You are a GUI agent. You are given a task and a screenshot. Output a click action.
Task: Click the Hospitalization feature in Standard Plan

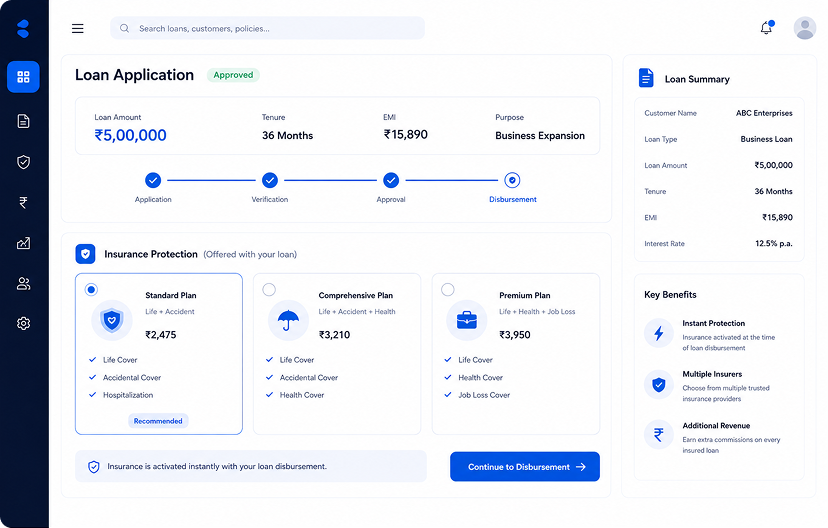click(x=128, y=395)
